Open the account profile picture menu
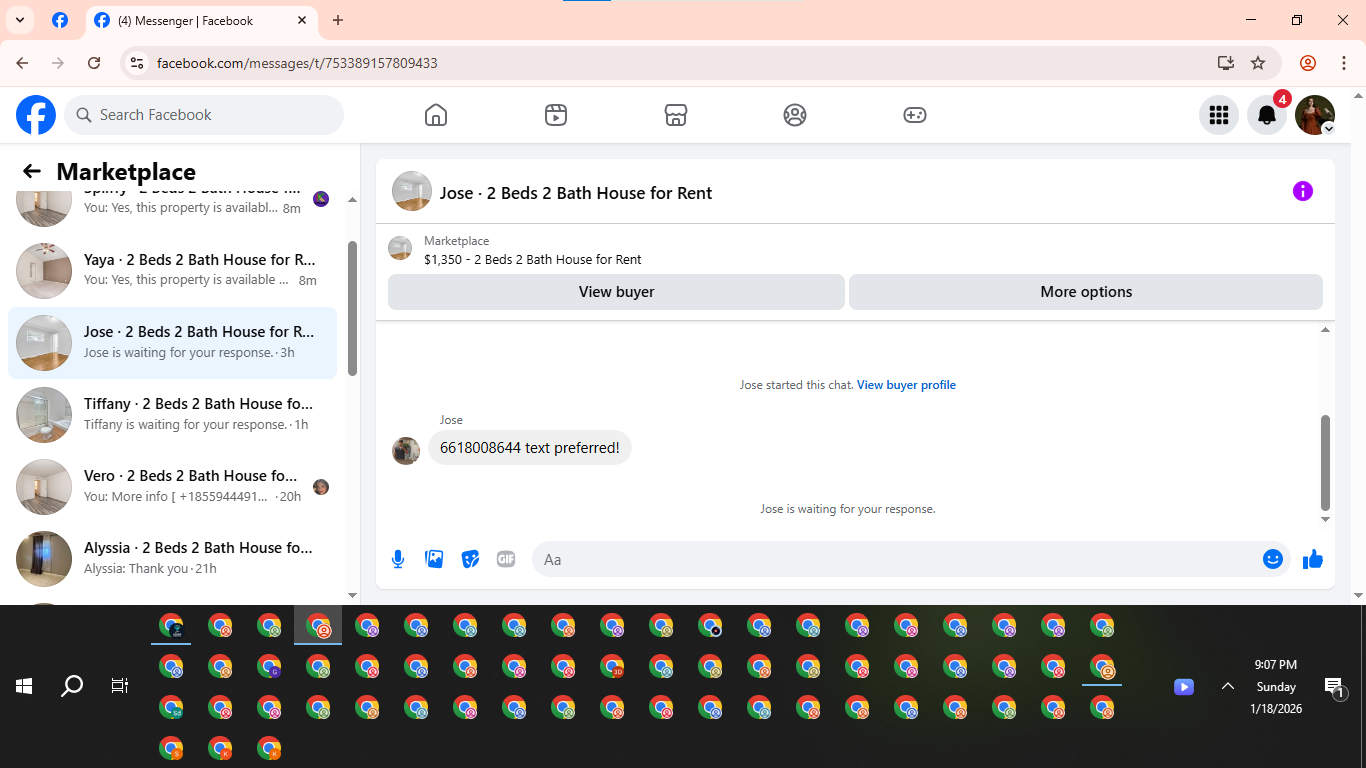The image size is (1366, 768). (1315, 115)
